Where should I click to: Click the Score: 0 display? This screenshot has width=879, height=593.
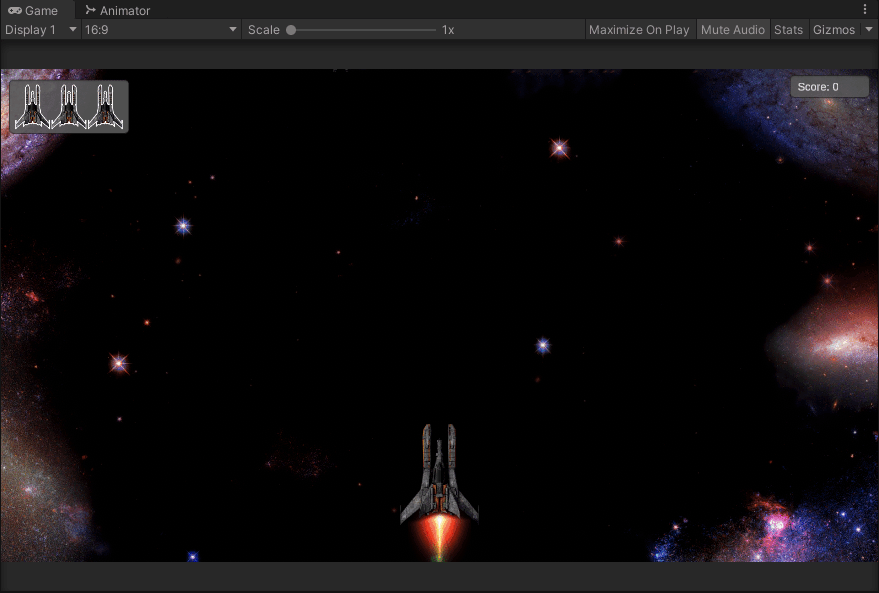(x=828, y=86)
